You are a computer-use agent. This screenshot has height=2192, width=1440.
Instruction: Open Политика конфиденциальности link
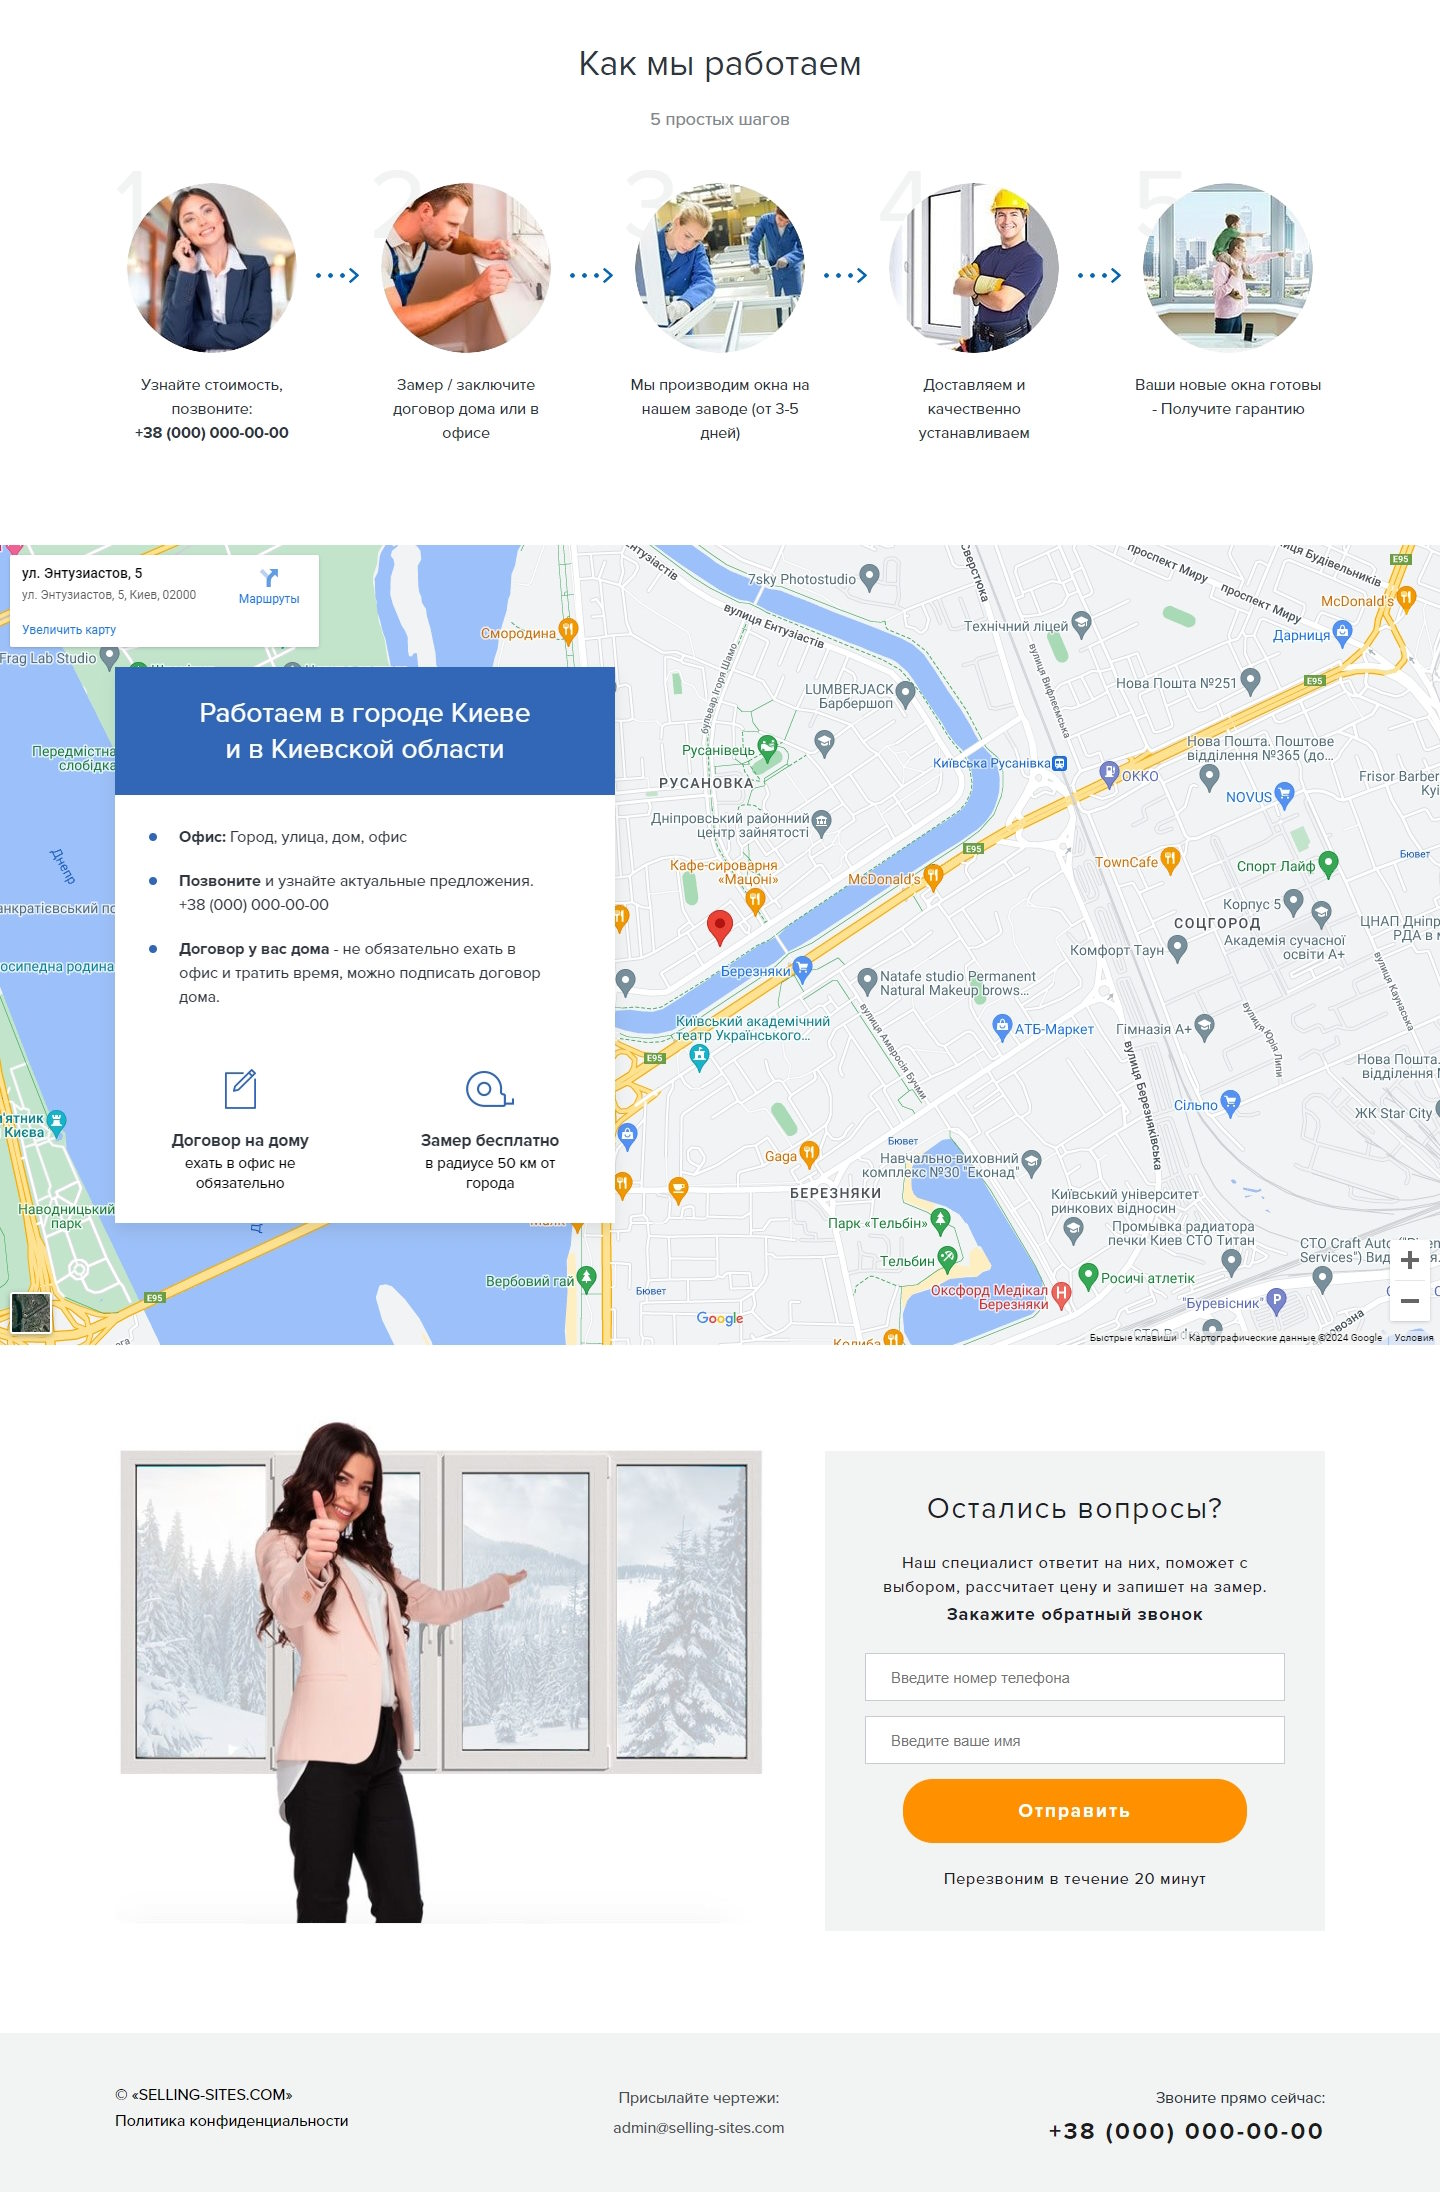[x=232, y=2120]
